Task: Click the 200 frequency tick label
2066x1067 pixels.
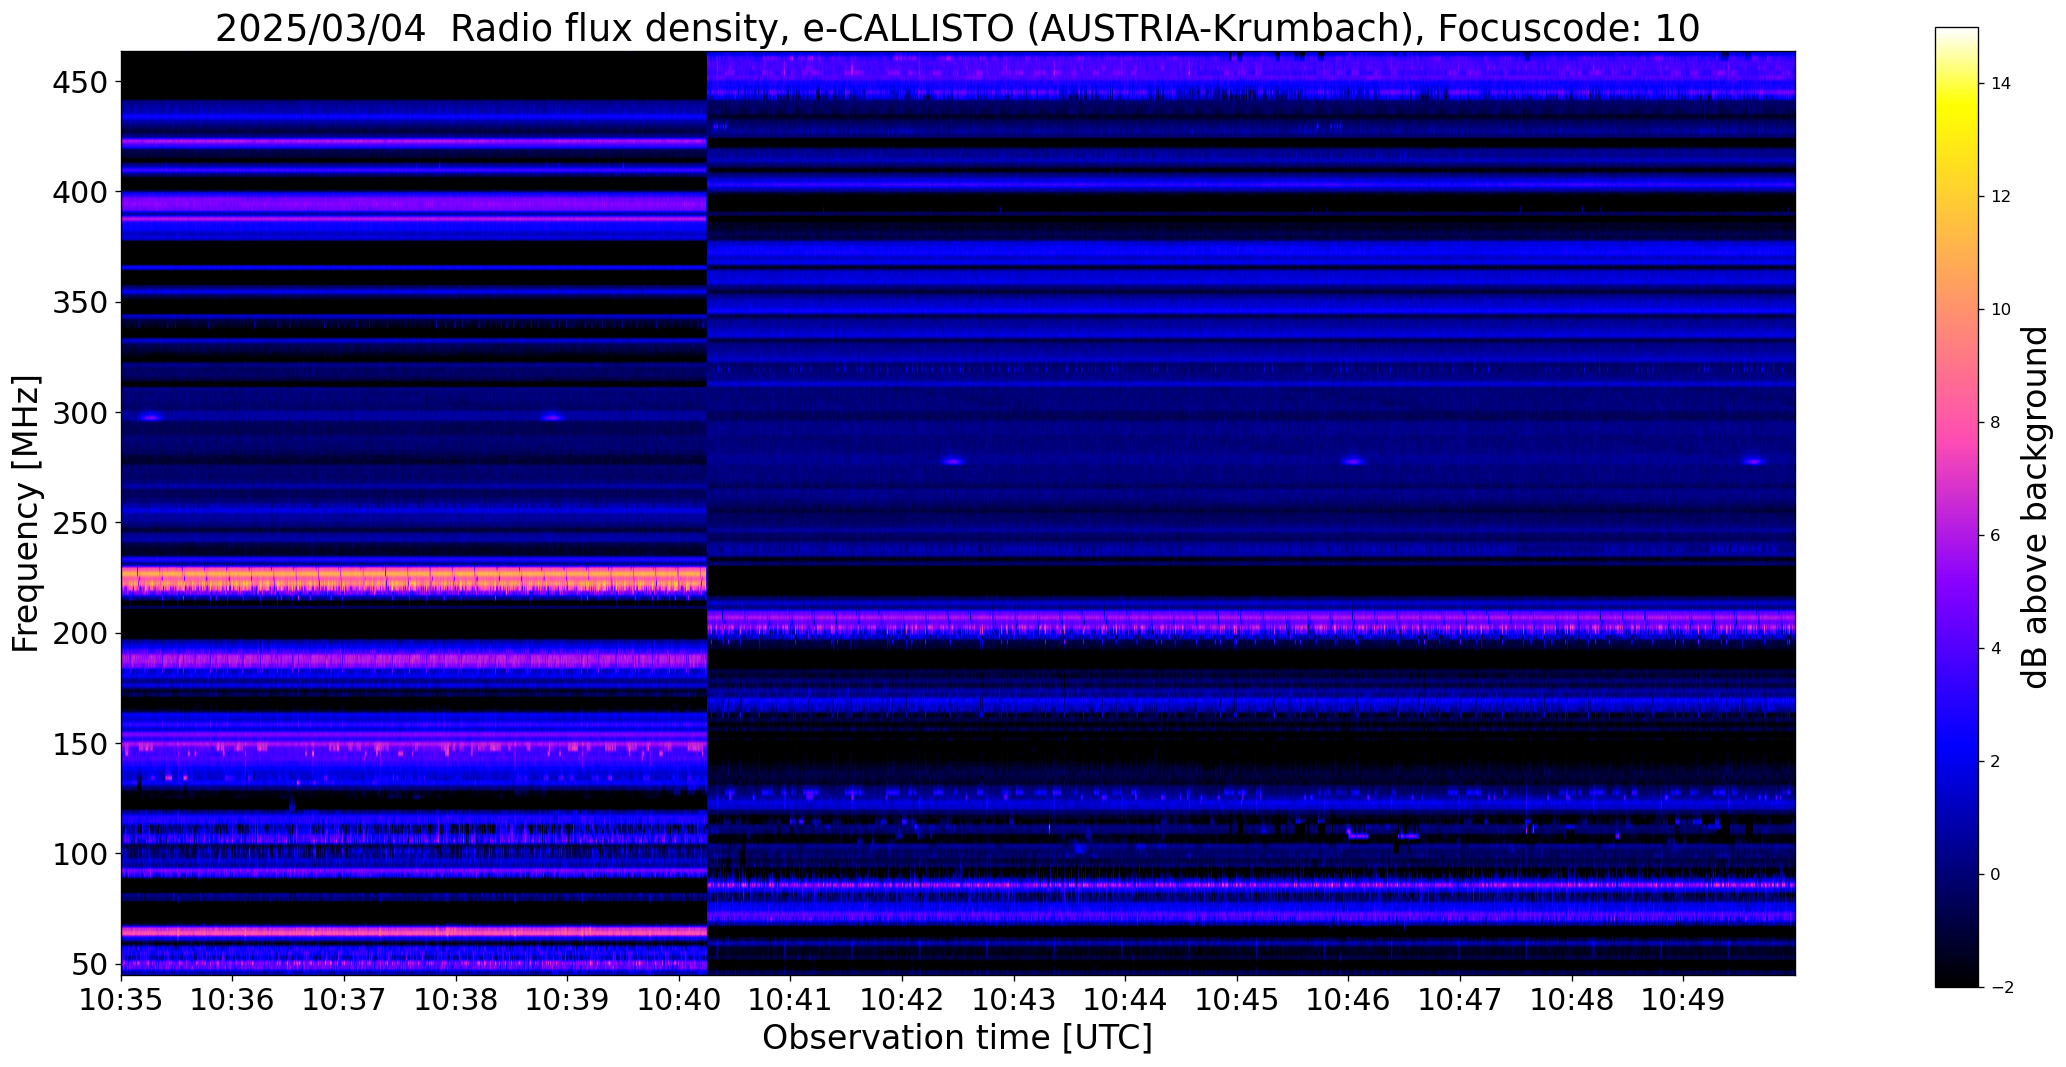Action: point(81,634)
